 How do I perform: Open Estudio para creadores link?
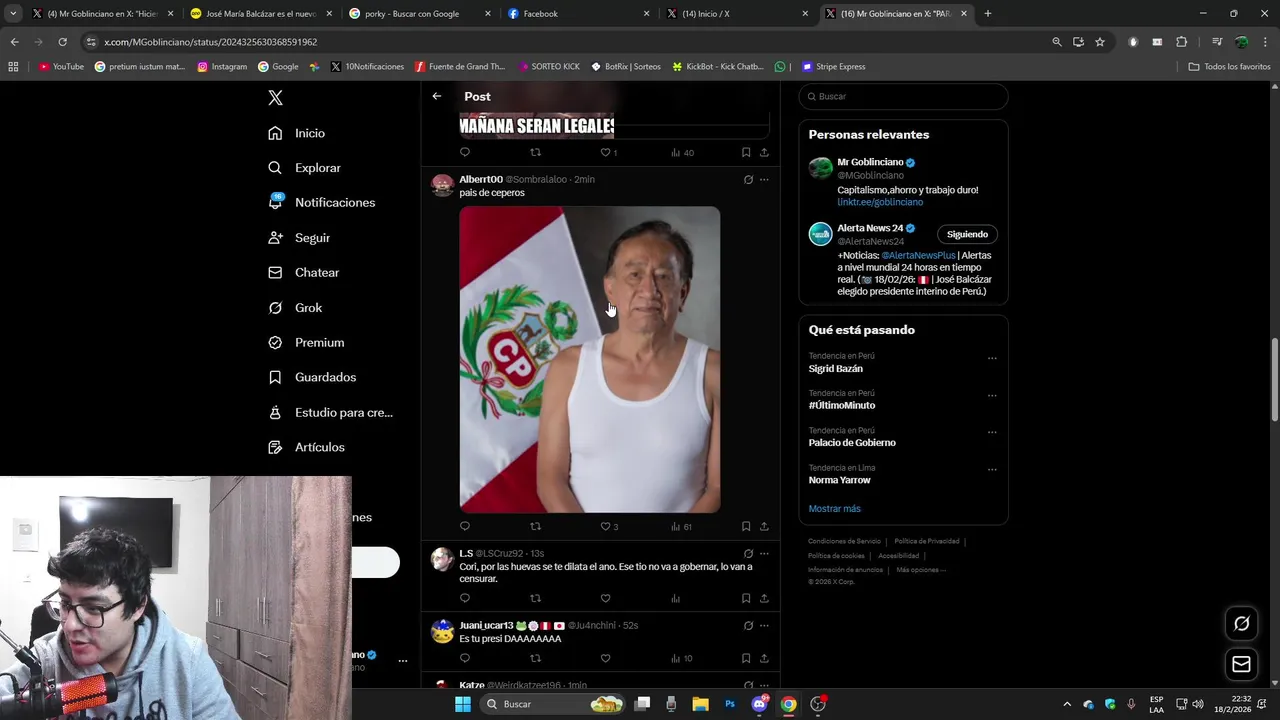click(331, 412)
